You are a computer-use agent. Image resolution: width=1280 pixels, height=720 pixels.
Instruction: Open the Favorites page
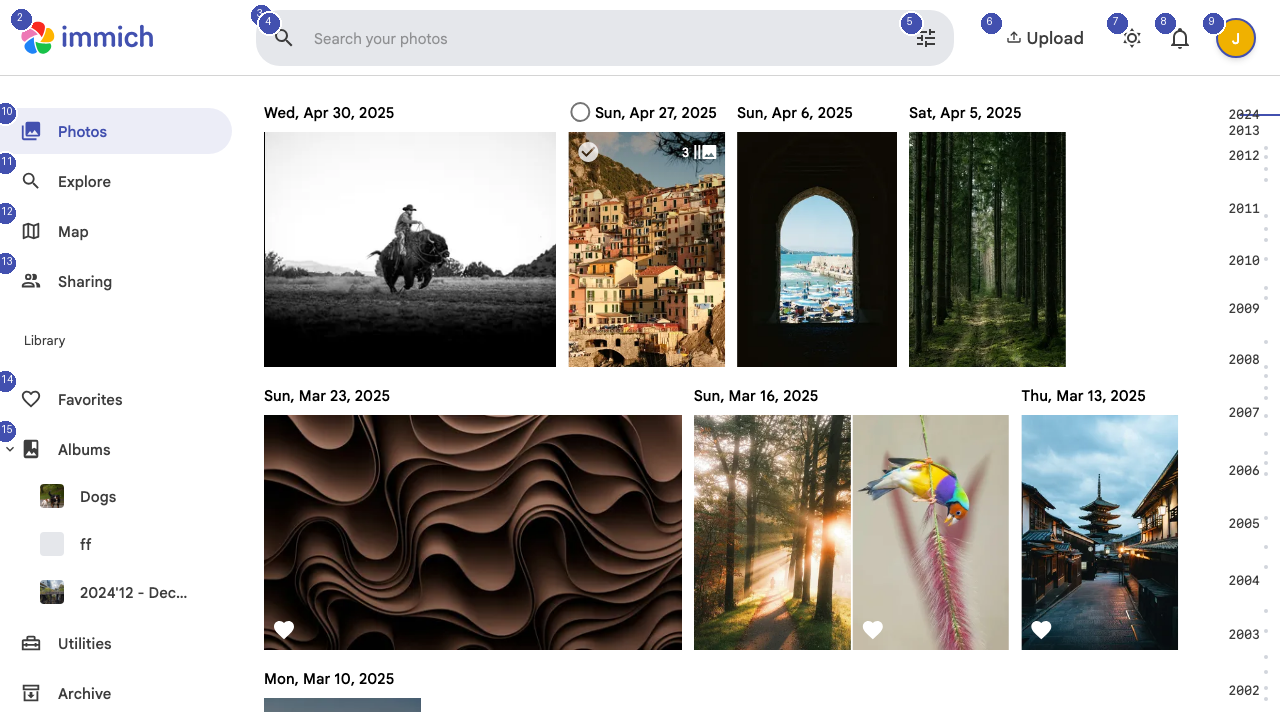click(x=90, y=399)
